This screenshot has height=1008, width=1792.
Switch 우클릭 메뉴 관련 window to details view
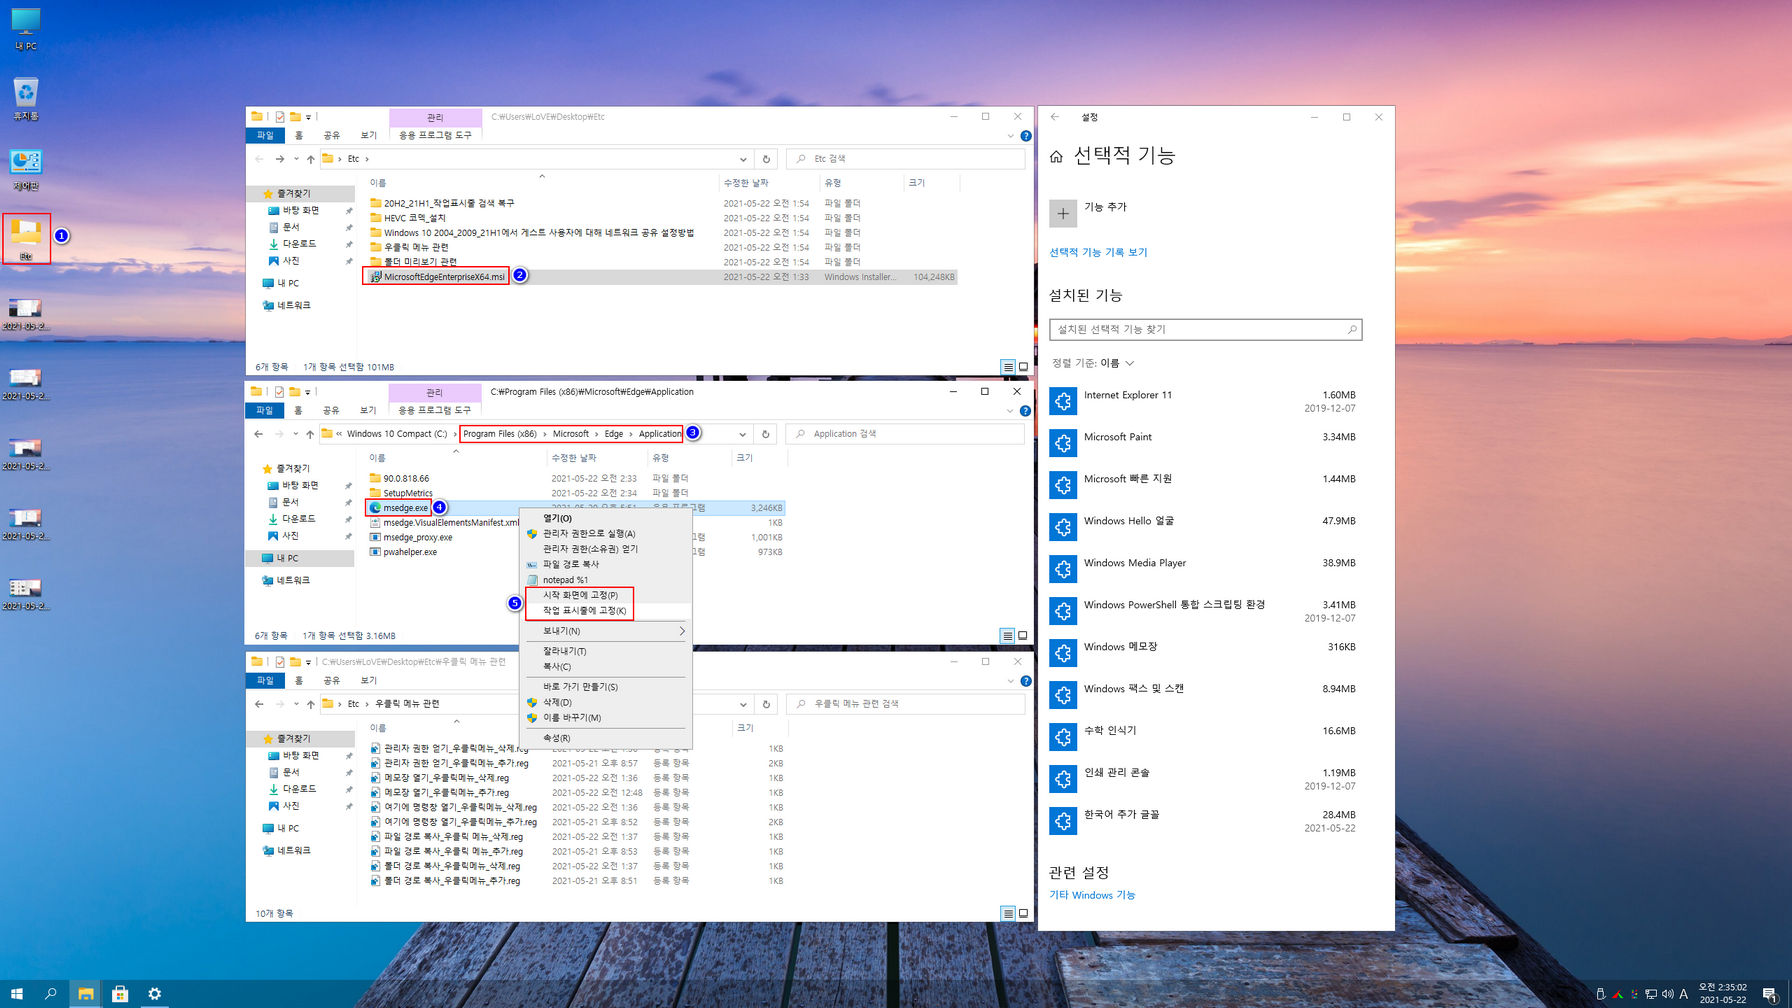[x=1008, y=913]
